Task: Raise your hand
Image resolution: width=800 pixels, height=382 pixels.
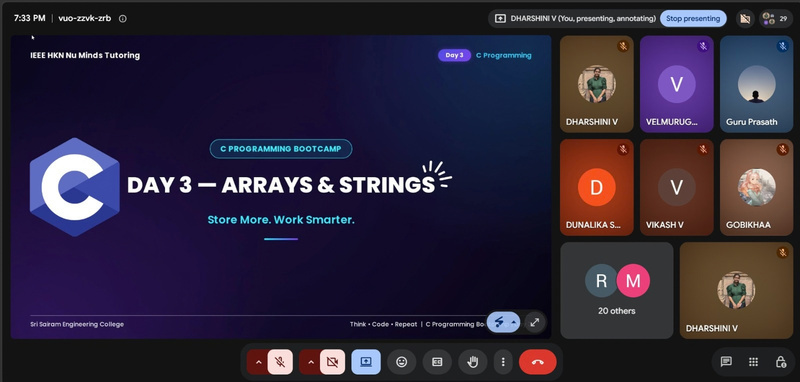Action: [x=473, y=362]
